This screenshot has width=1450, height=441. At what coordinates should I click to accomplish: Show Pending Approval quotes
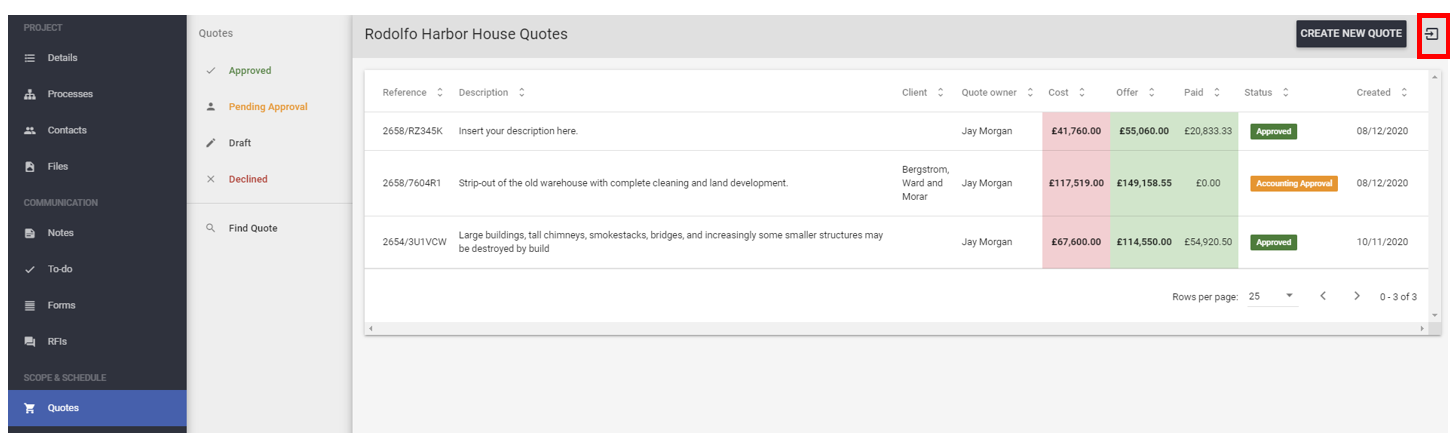pyautogui.click(x=269, y=106)
